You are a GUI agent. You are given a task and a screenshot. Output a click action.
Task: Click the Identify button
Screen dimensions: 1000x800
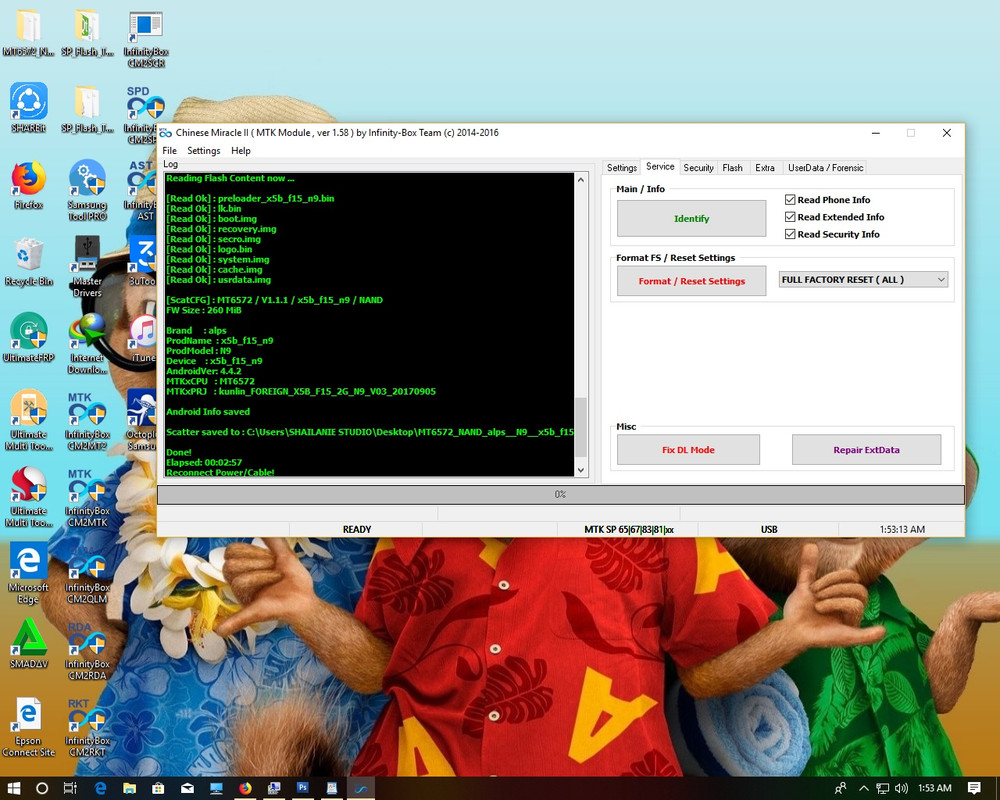(x=691, y=219)
